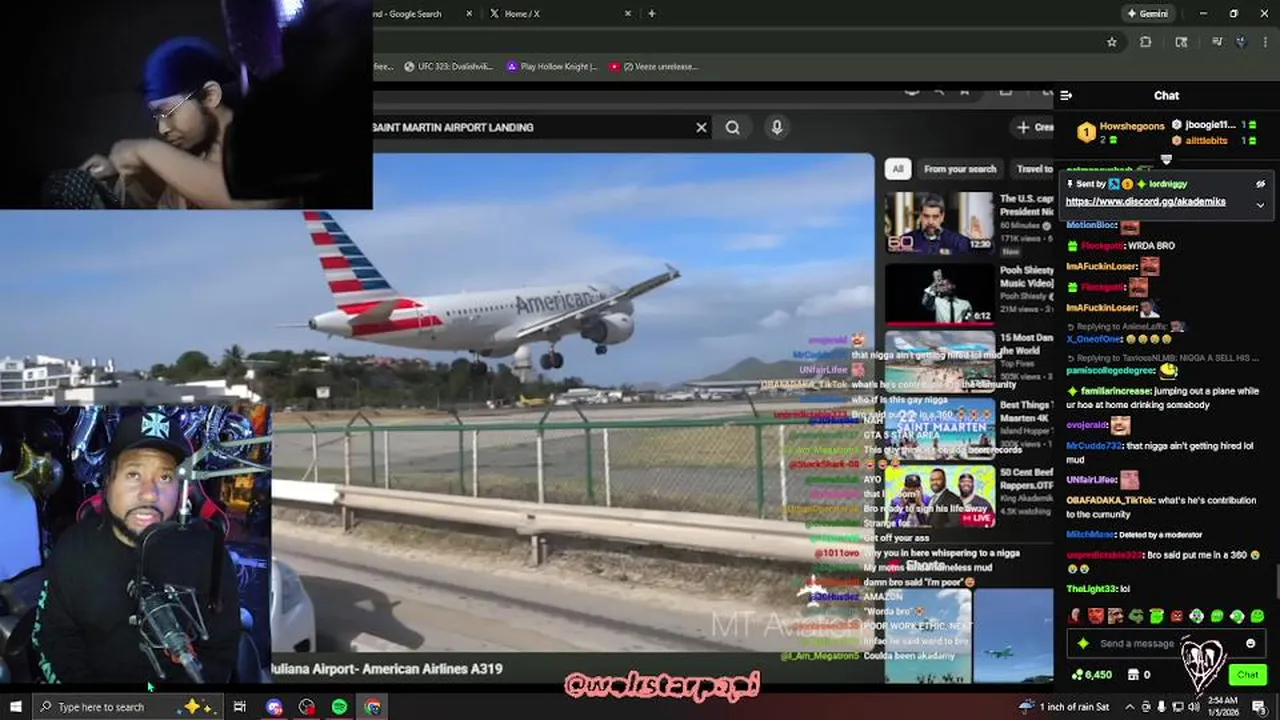1280x720 pixels.
Task: Bookmark this page with the star icon
Action: tap(1111, 42)
